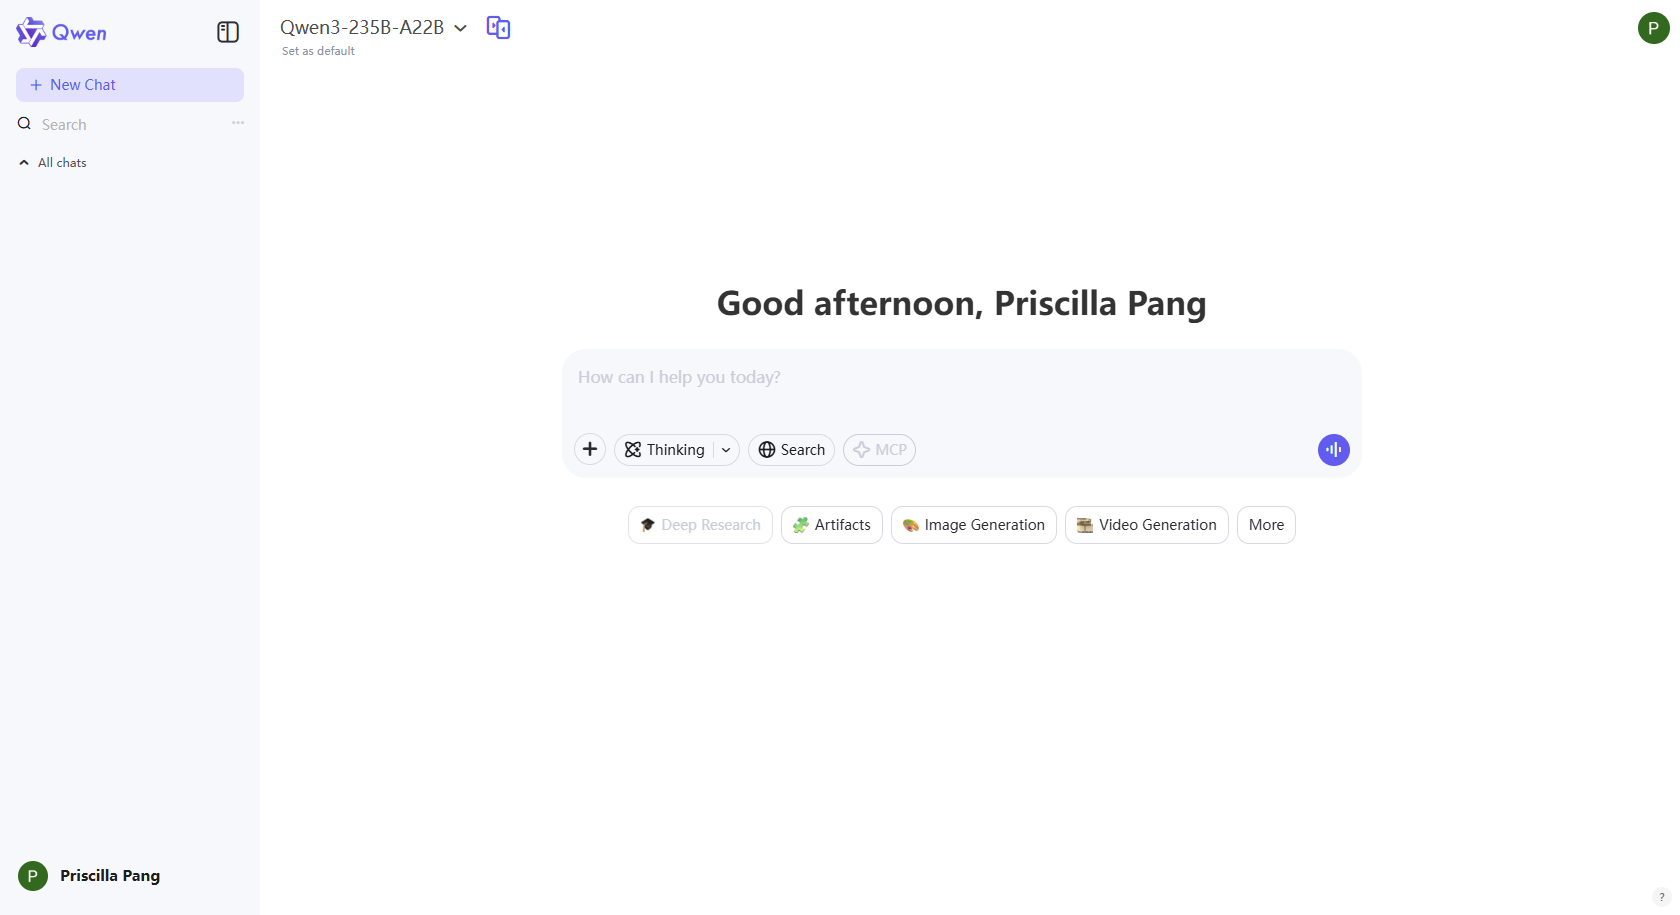This screenshot has height=915, width=1680.
Task: Expand the Thinking mode dropdown arrow
Action: pyautogui.click(x=726, y=450)
